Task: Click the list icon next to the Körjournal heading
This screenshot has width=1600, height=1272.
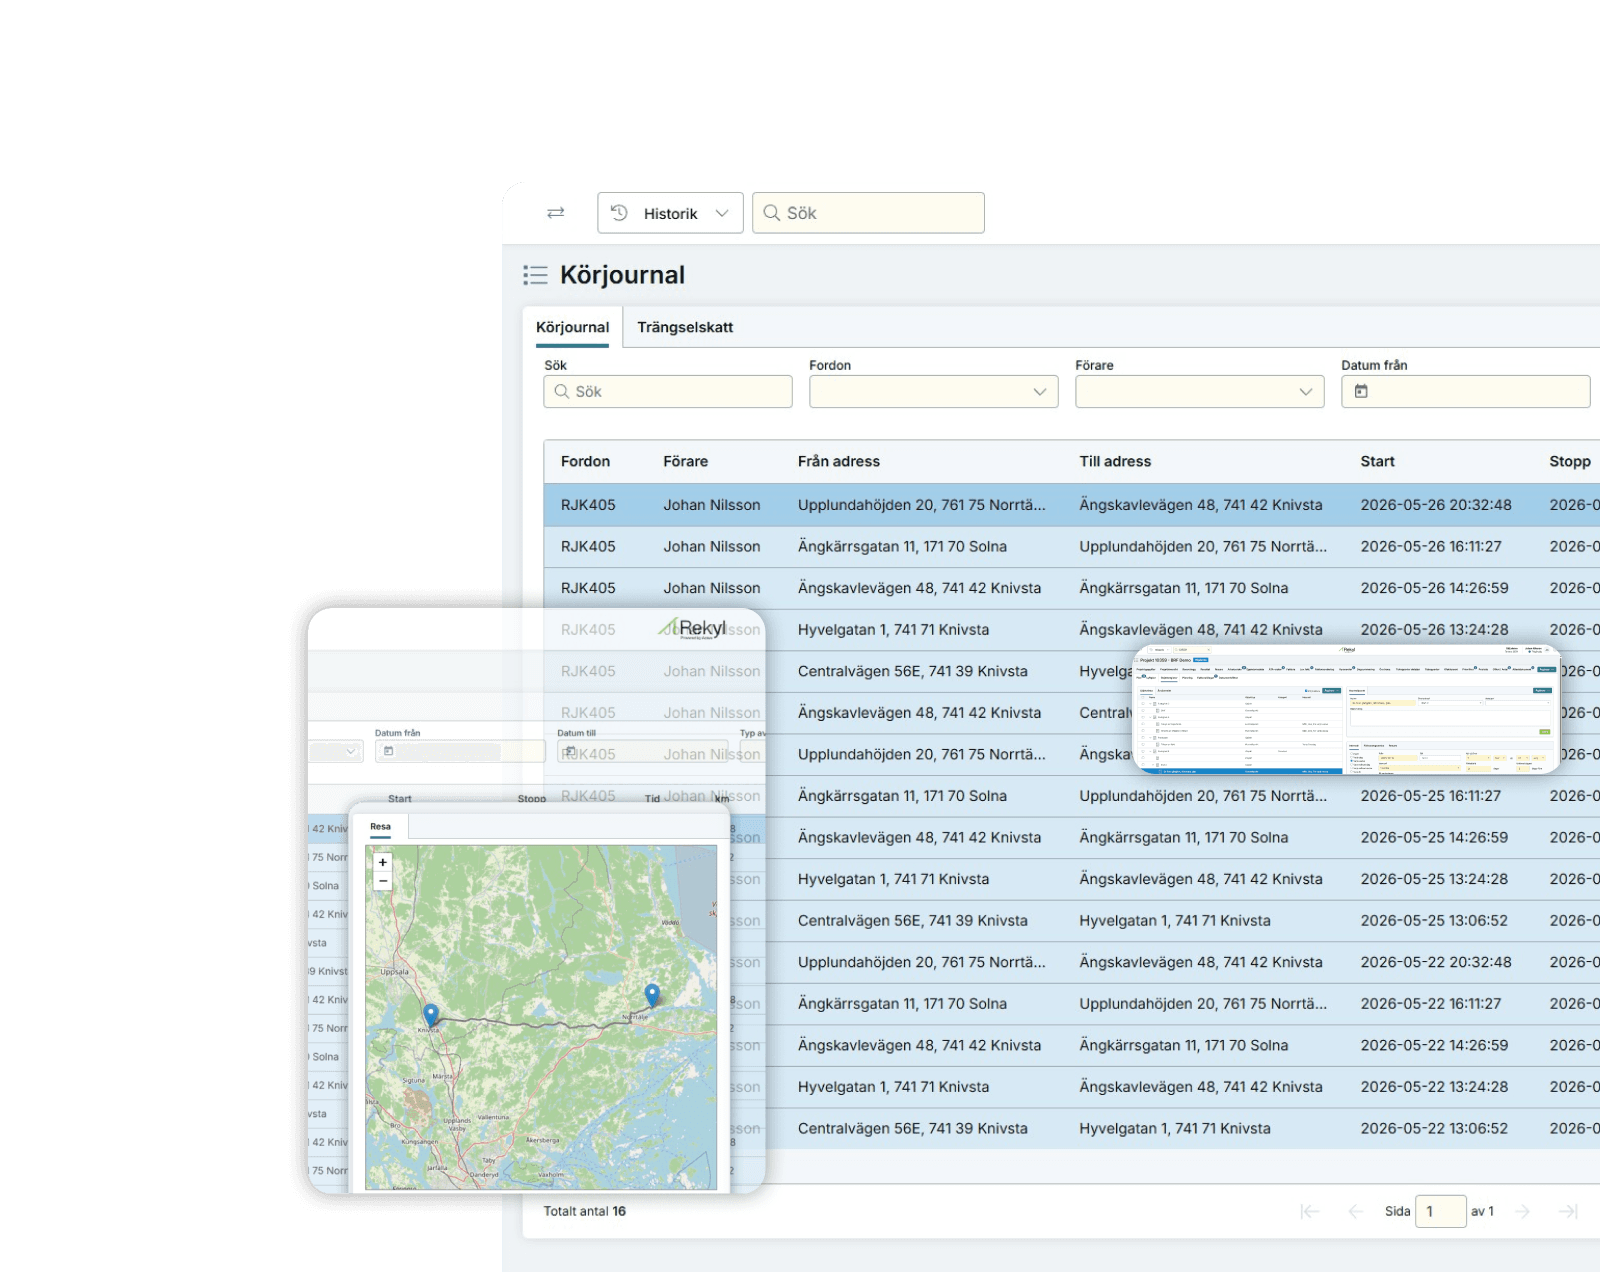Action: click(535, 275)
